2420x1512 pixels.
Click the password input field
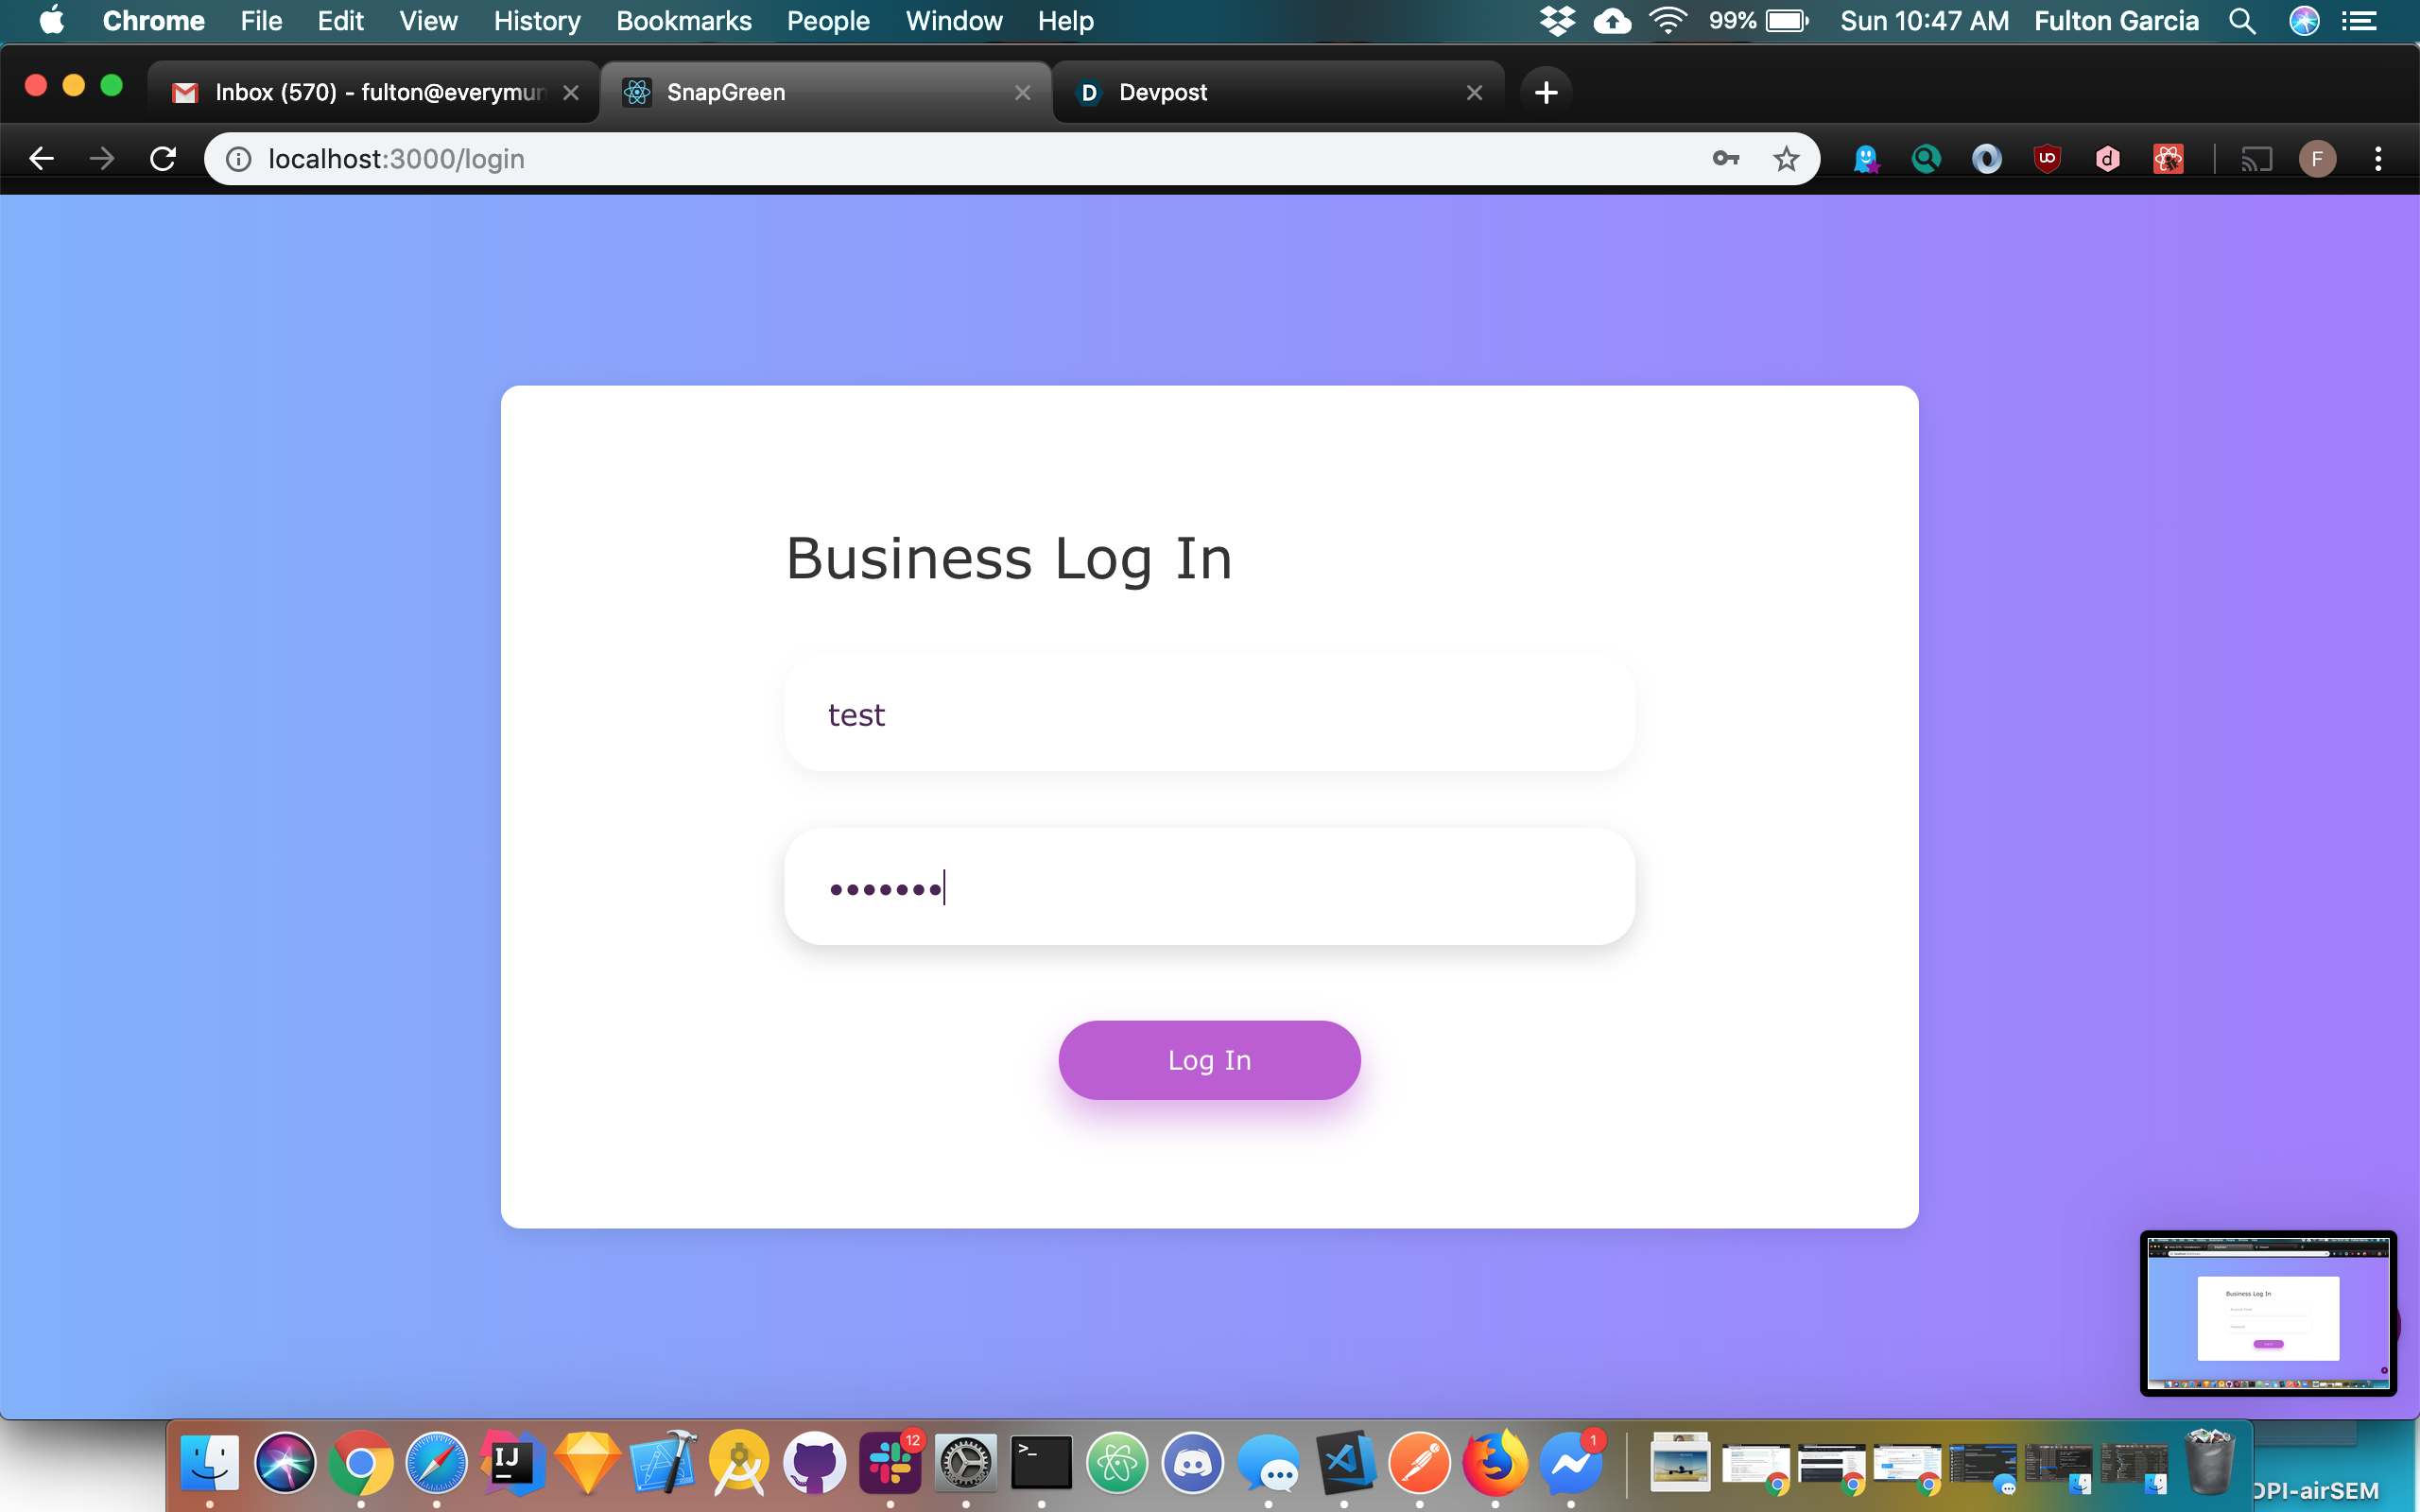click(x=1209, y=887)
